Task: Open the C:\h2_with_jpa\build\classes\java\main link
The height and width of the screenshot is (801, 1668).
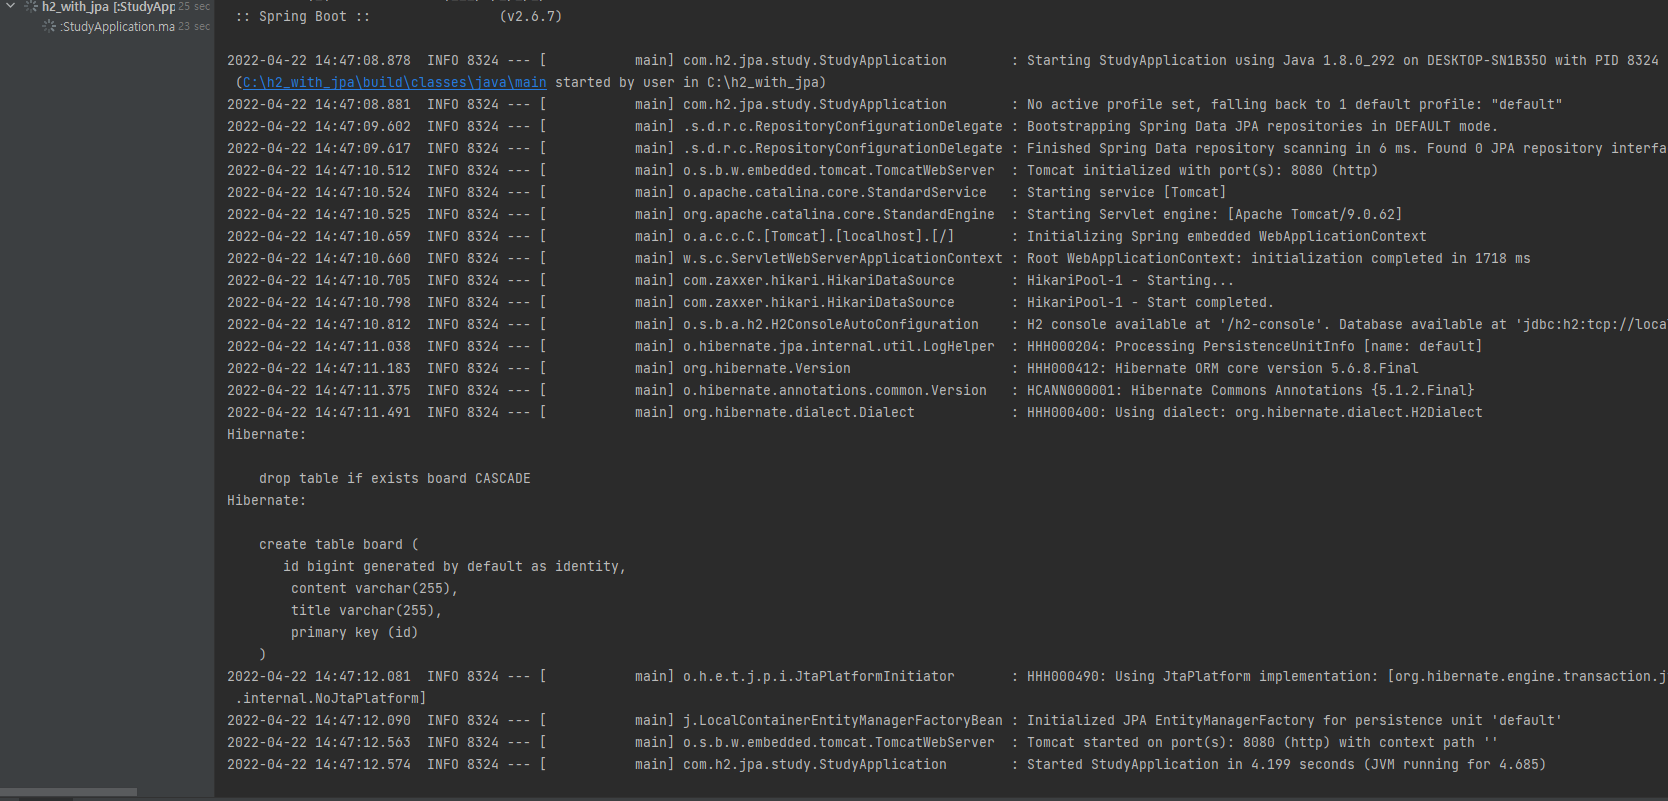Action: 395,82
